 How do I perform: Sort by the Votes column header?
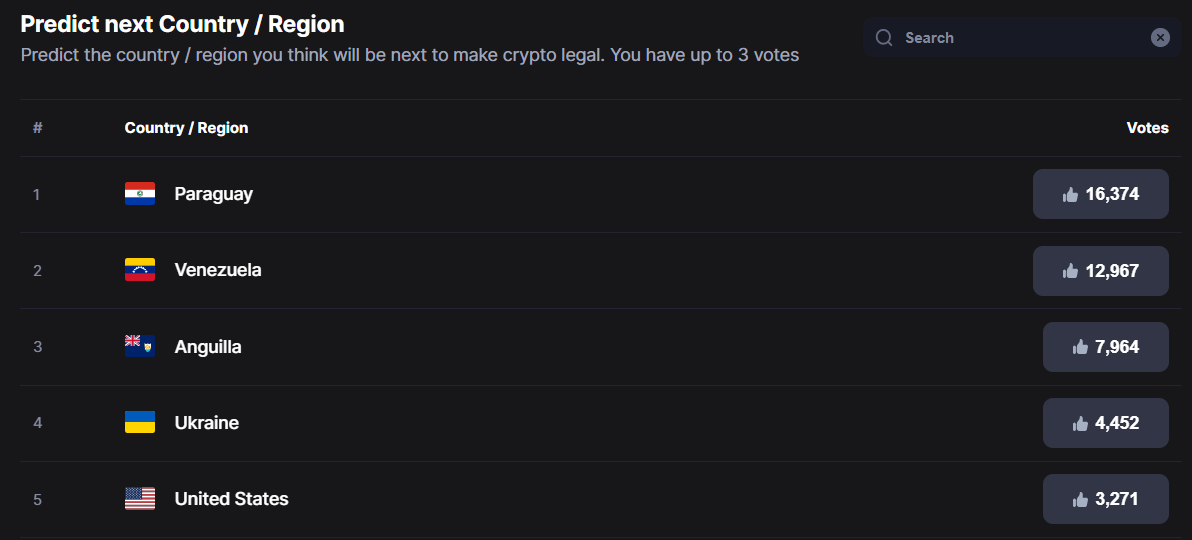(1147, 128)
